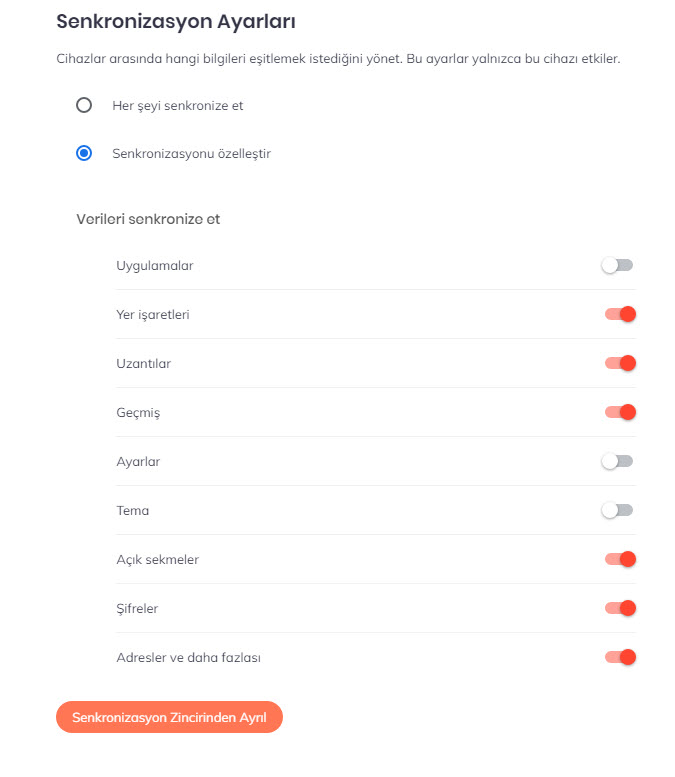Click the 'Şifreler' row label text
675x777 pixels.
pyautogui.click(x=137, y=608)
